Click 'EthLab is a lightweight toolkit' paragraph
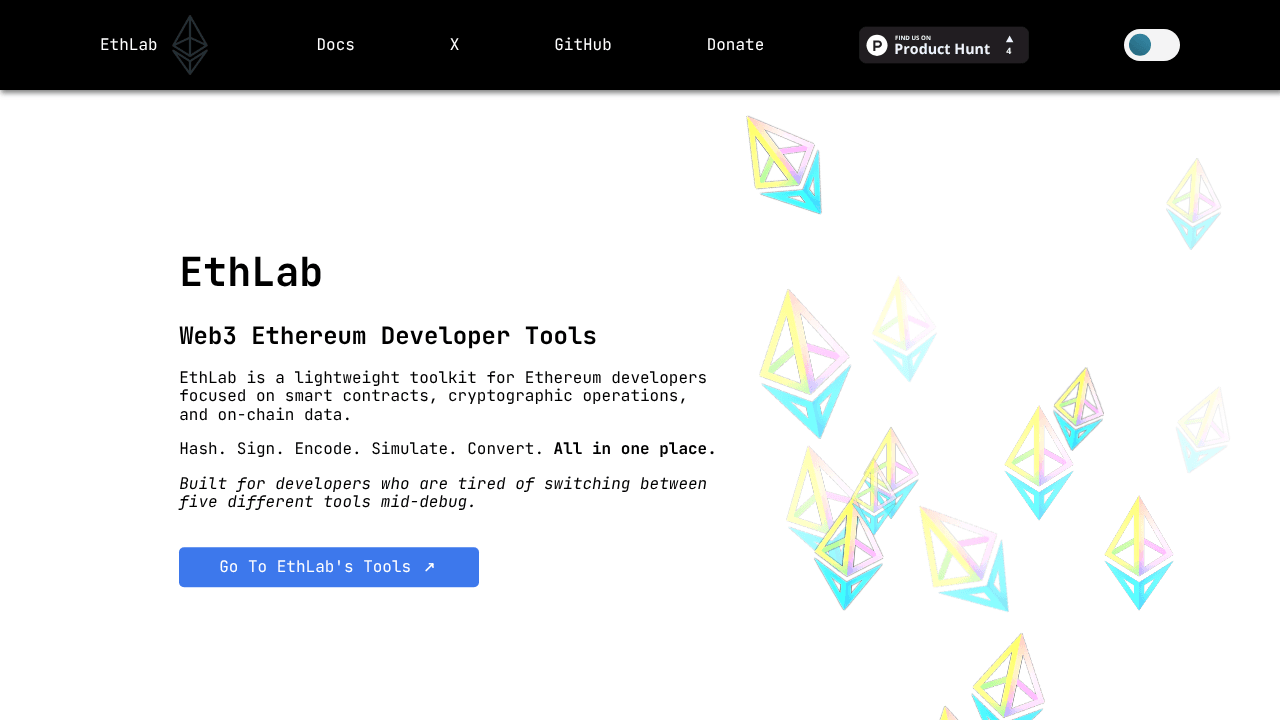The height and width of the screenshot is (720, 1280). click(x=443, y=396)
